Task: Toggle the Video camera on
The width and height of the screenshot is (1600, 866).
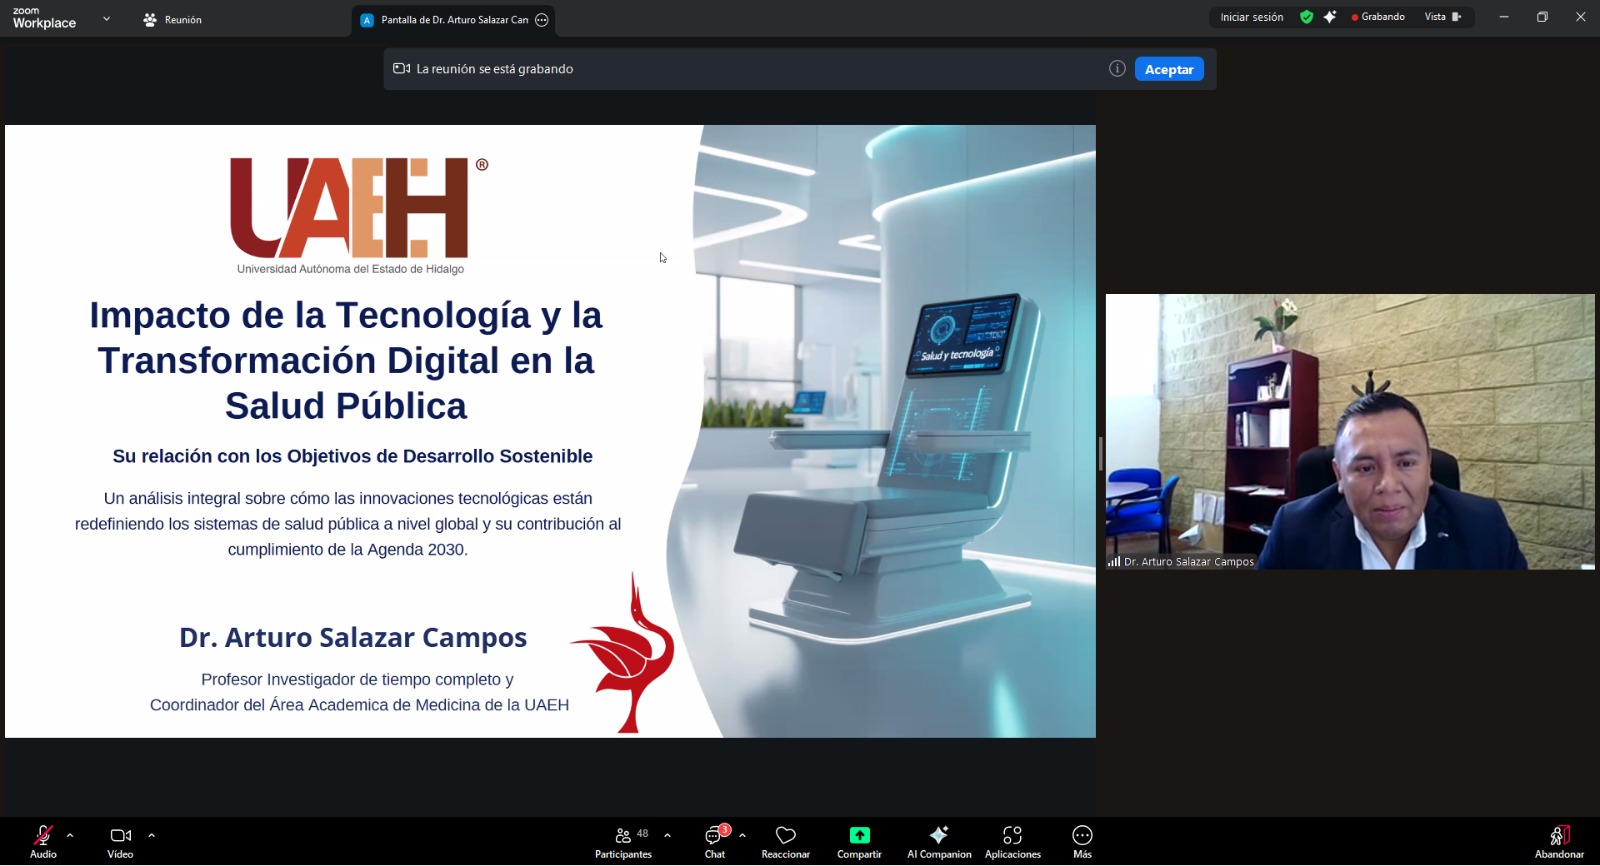Action: pos(120,841)
